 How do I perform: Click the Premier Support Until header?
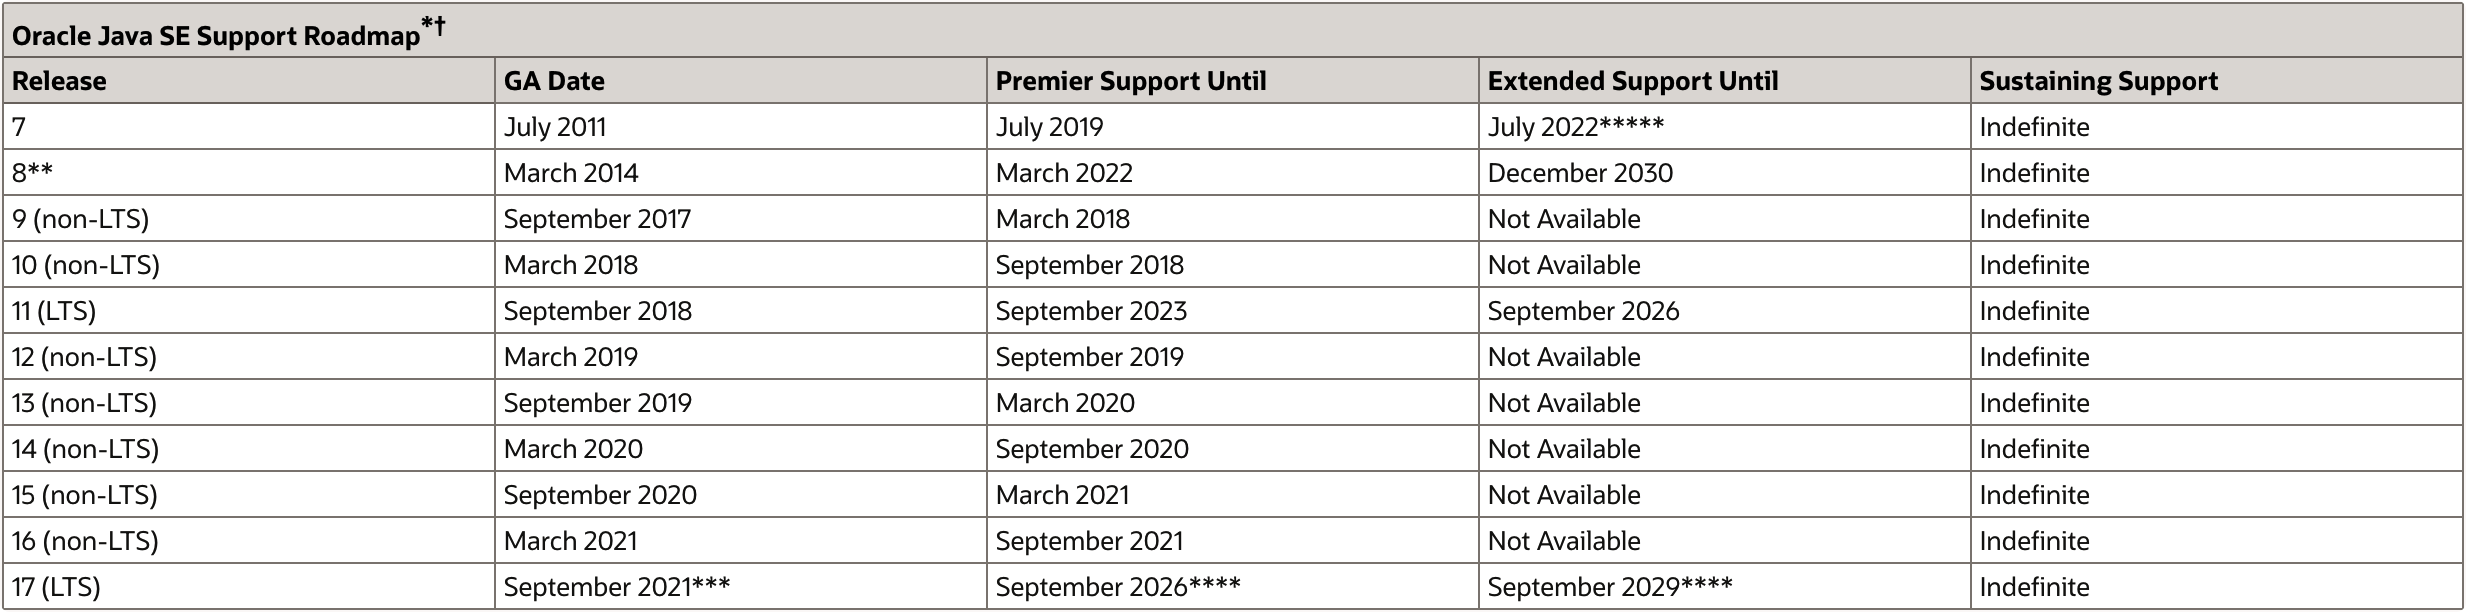coord(1233,81)
